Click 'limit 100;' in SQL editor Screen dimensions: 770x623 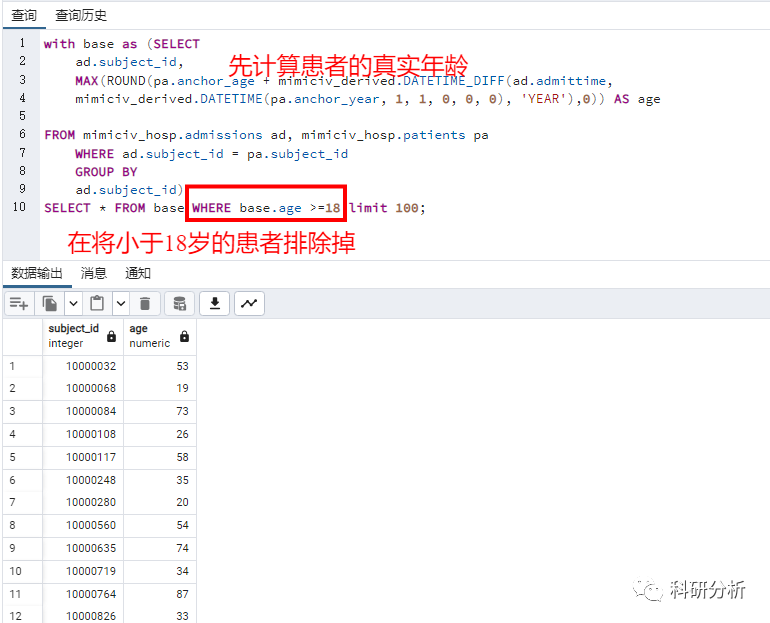387,208
